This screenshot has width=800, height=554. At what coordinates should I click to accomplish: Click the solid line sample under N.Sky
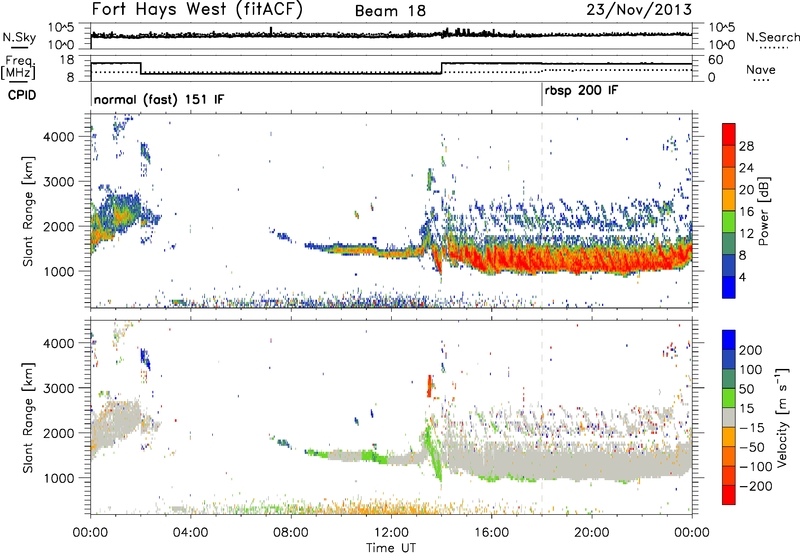pos(19,47)
